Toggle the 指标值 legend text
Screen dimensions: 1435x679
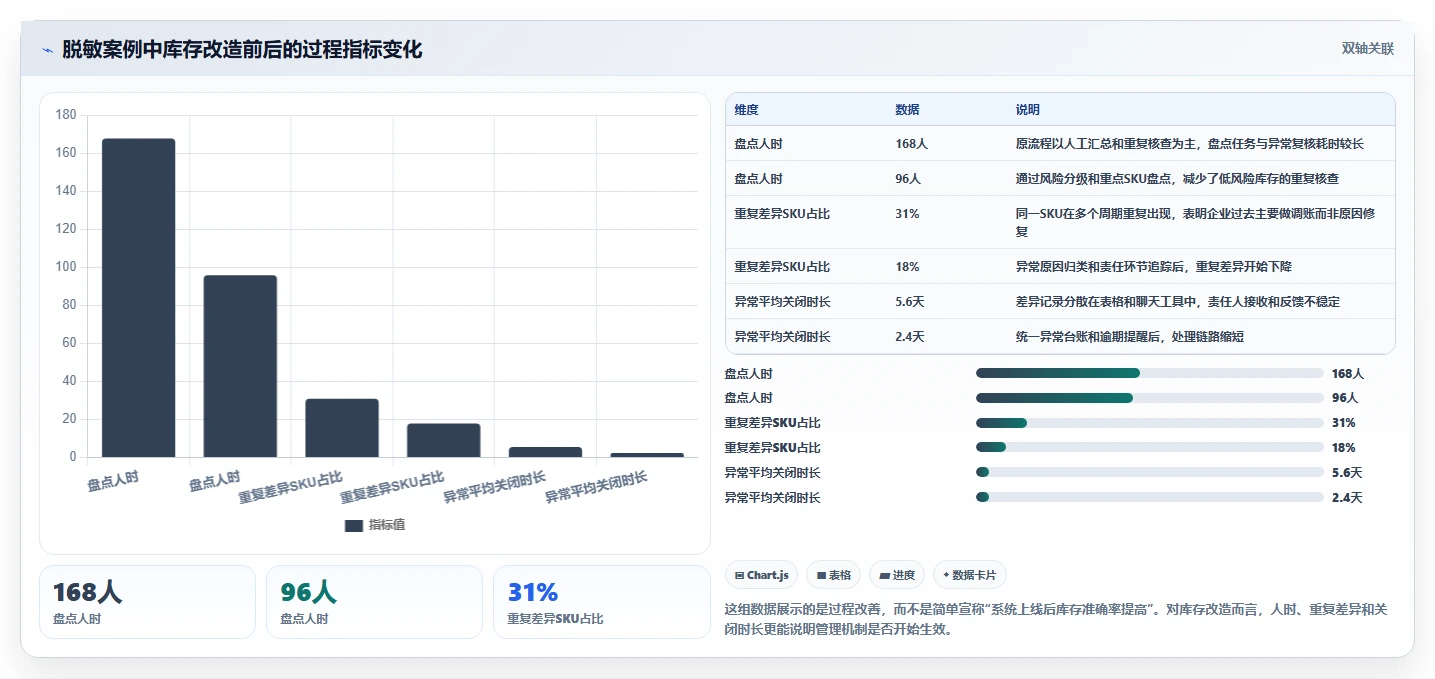pyautogui.click(x=387, y=526)
